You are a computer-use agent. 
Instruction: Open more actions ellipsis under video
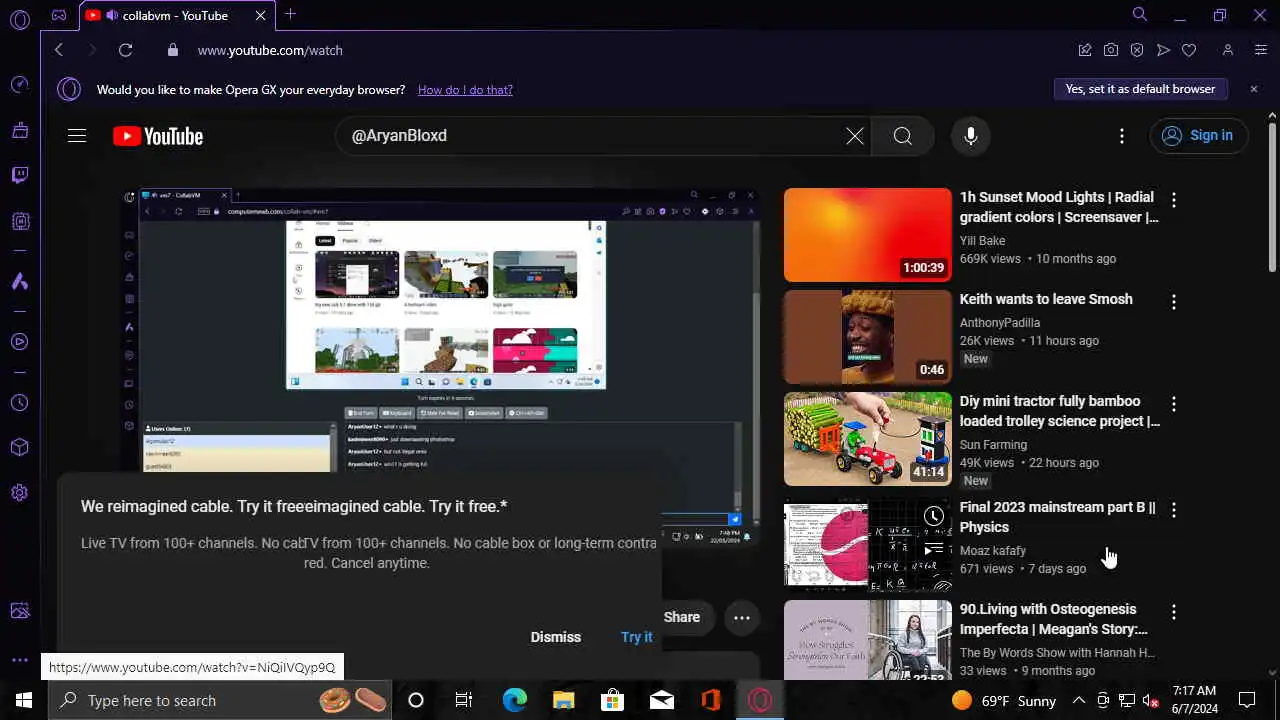pyautogui.click(x=742, y=618)
